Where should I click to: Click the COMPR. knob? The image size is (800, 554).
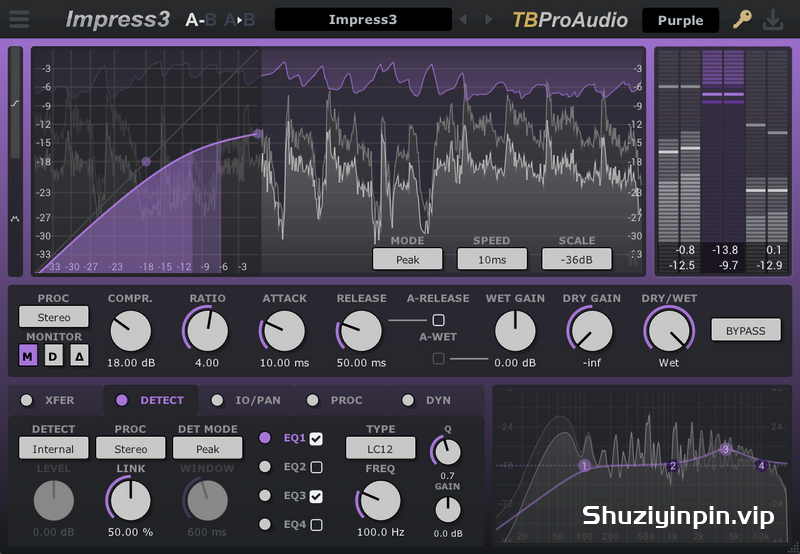click(x=131, y=331)
